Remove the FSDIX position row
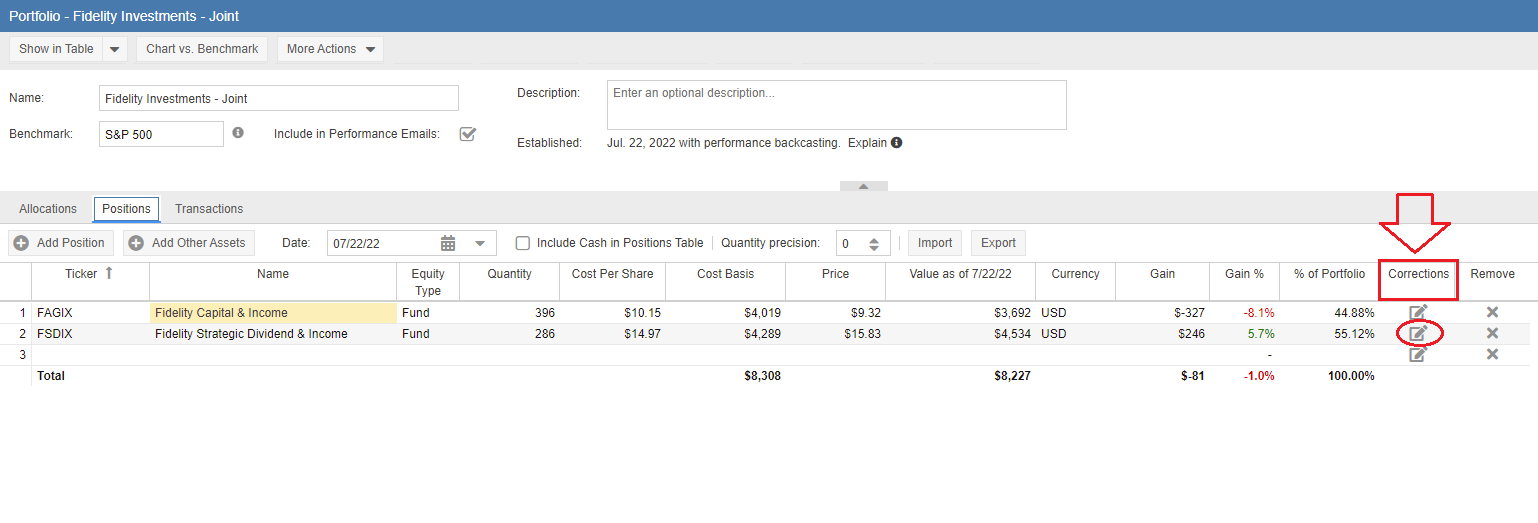 click(1492, 333)
